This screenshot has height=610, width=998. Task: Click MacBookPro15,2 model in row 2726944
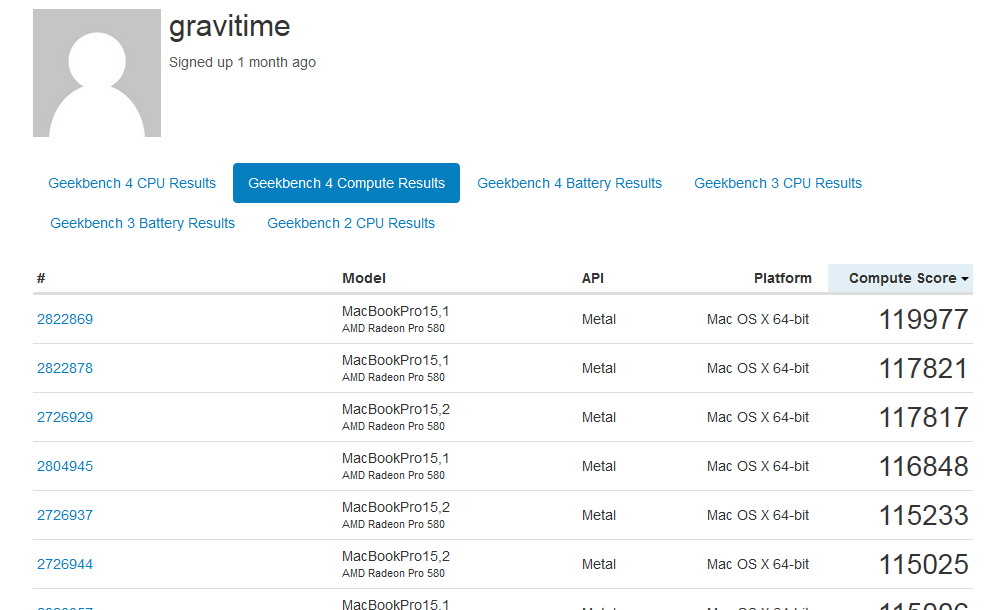pos(396,557)
